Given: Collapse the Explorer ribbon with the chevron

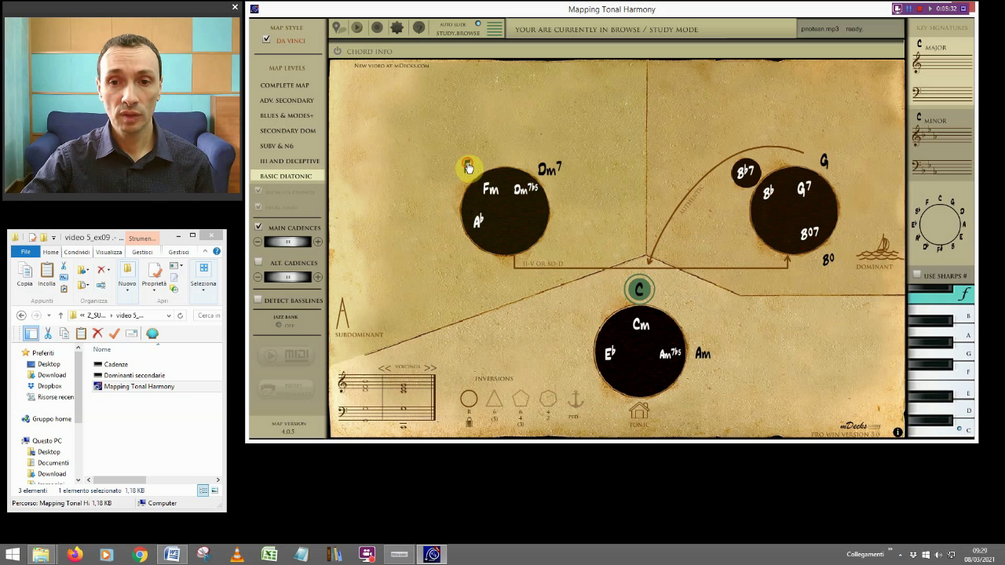Looking at the screenshot, I should click(205, 252).
